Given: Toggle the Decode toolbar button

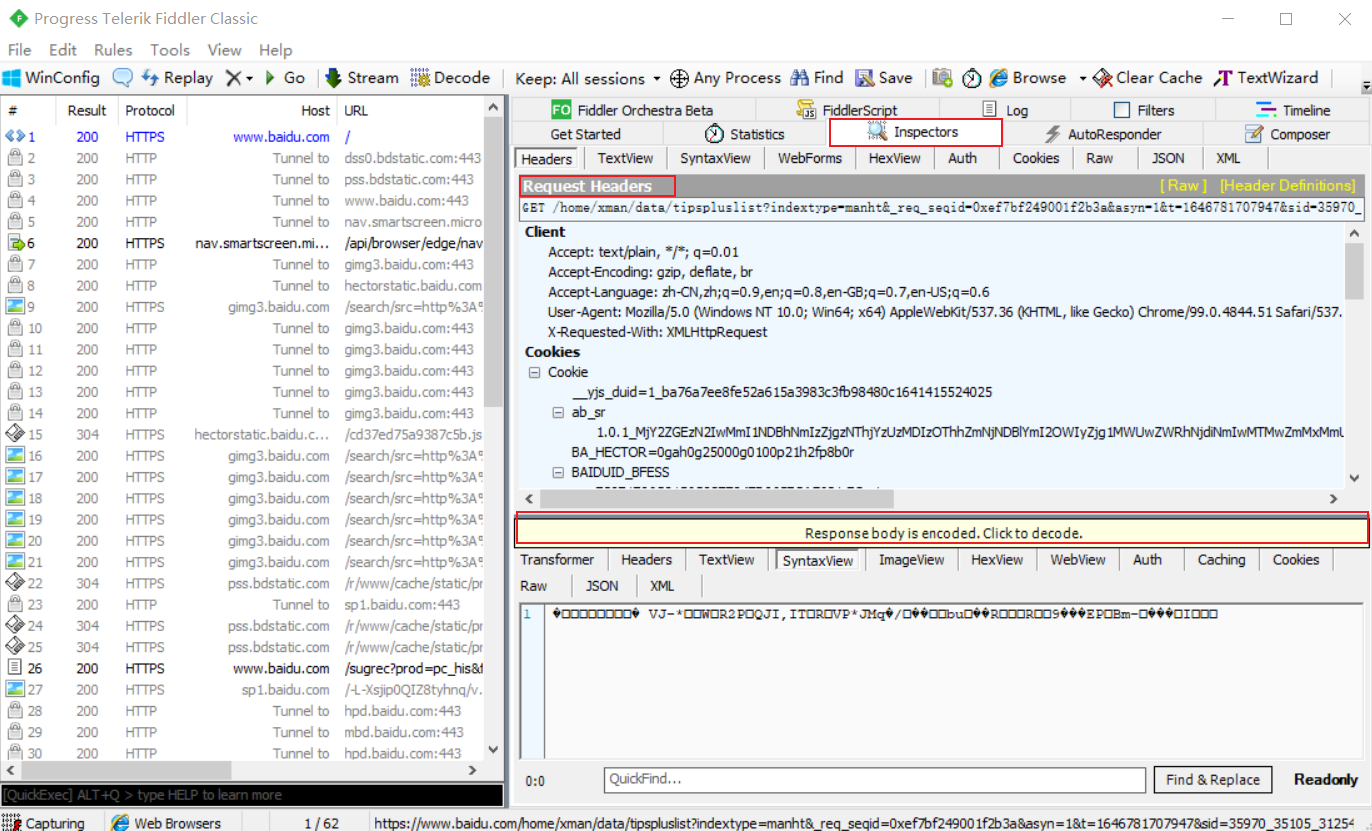Looking at the screenshot, I should pos(450,78).
